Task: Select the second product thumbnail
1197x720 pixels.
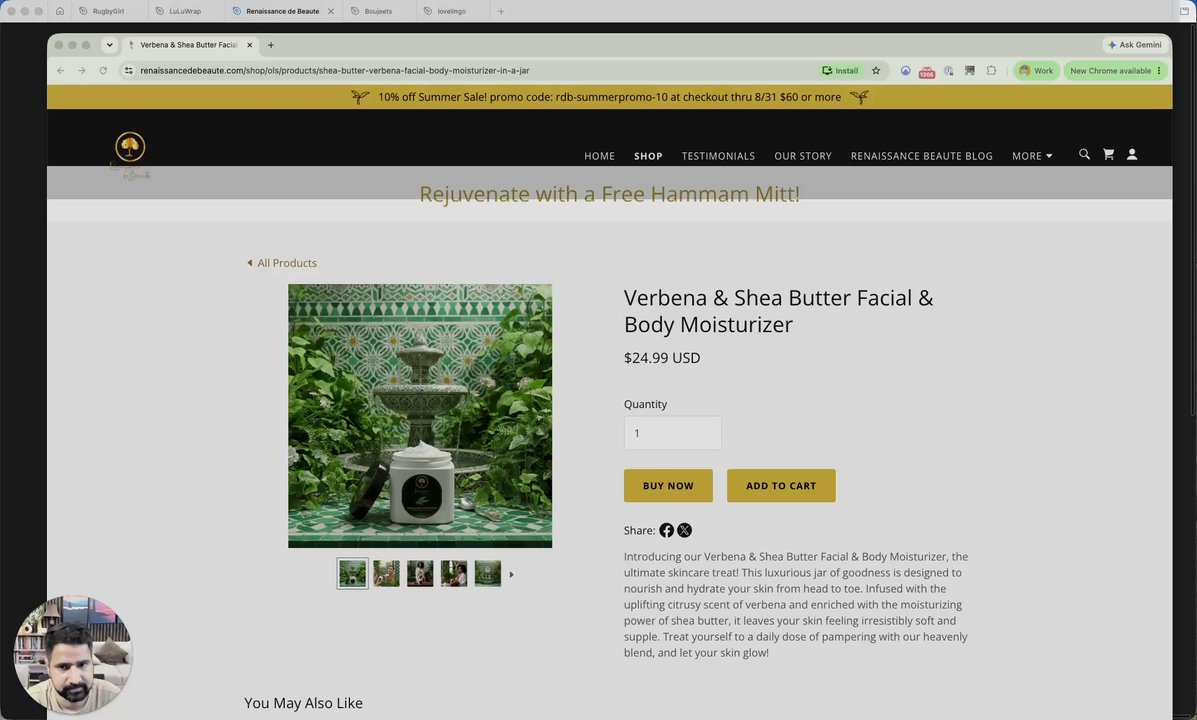Action: [x=386, y=573]
